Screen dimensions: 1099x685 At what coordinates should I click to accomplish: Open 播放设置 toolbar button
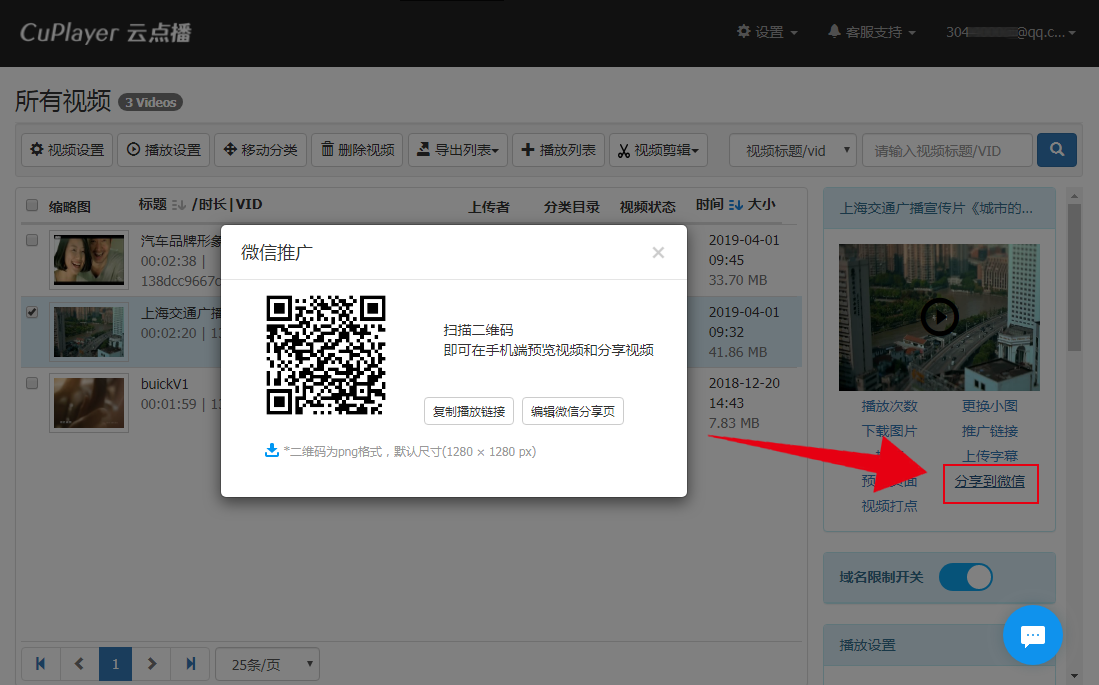[x=163, y=150]
